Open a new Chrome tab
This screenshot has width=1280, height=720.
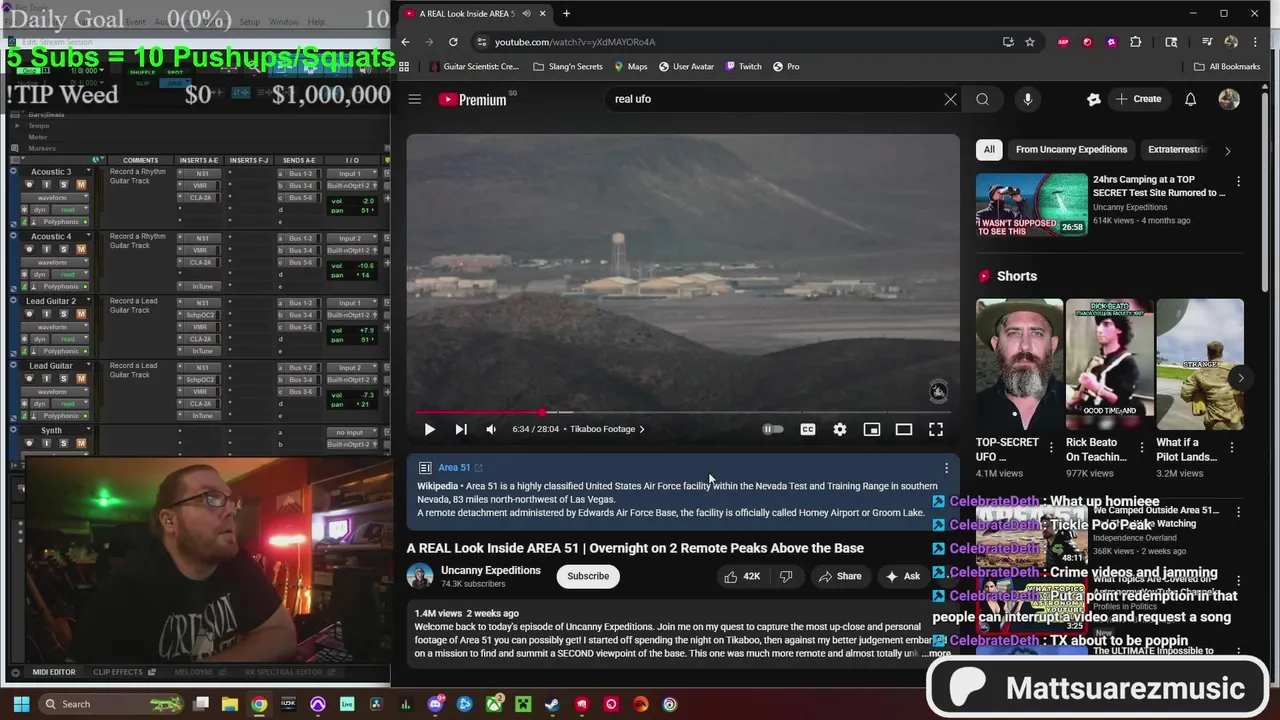click(x=566, y=13)
